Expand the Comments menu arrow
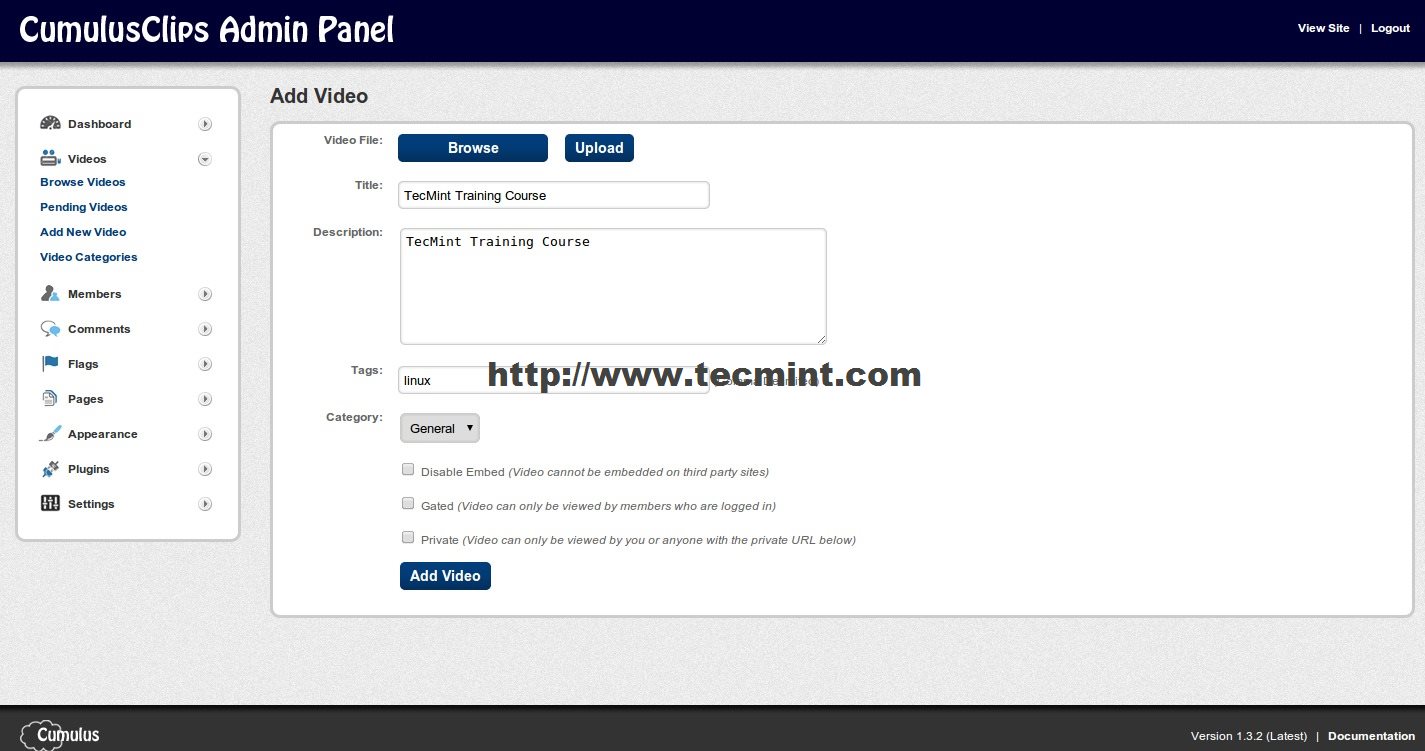The image size is (1425, 751). point(205,329)
